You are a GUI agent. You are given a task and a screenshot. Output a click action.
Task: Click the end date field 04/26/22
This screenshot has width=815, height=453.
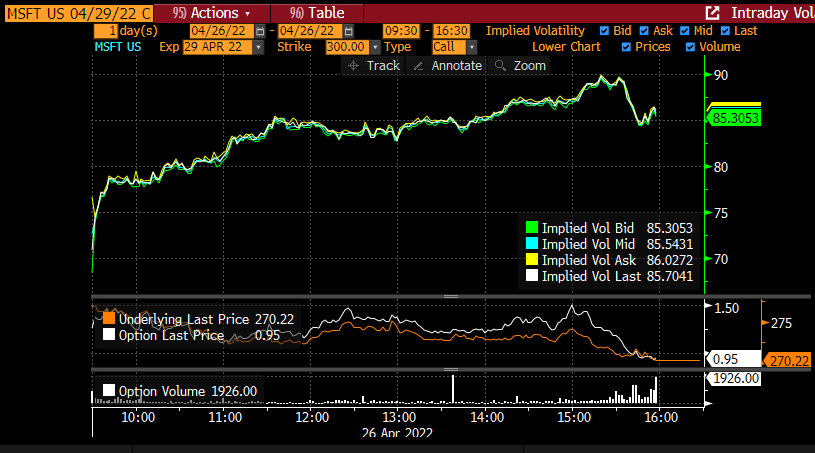click(x=310, y=31)
